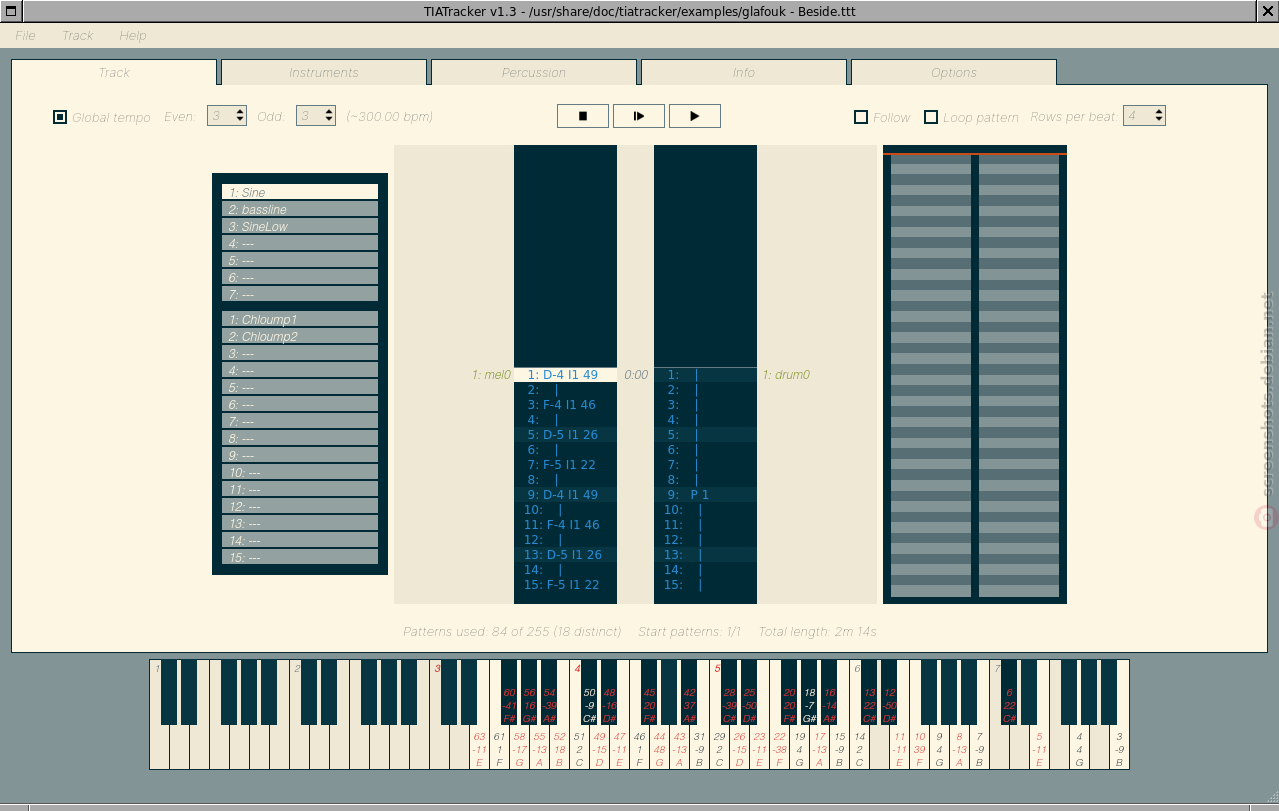Click the drum0 pattern label
This screenshot has height=811, width=1279.
point(786,375)
